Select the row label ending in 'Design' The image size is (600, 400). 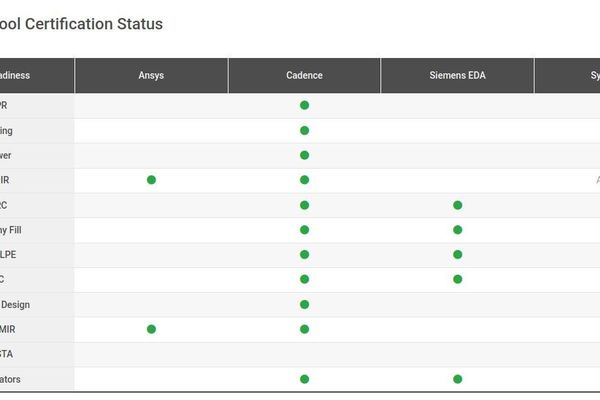point(16,304)
